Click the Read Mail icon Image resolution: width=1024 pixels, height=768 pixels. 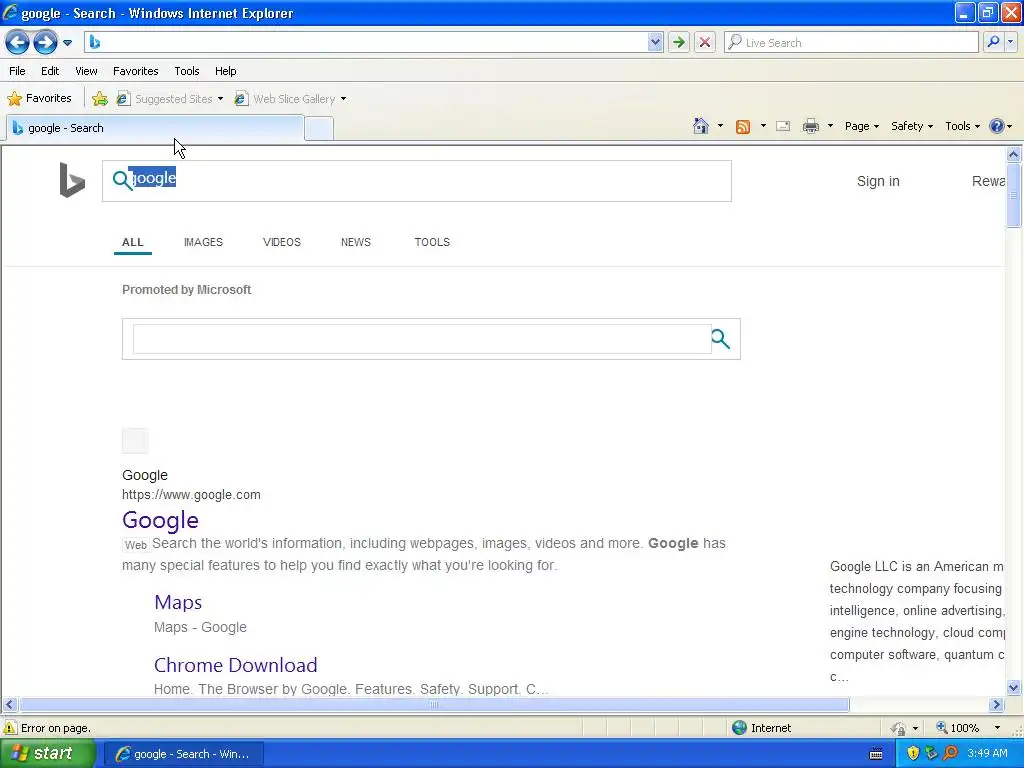pyautogui.click(x=783, y=127)
